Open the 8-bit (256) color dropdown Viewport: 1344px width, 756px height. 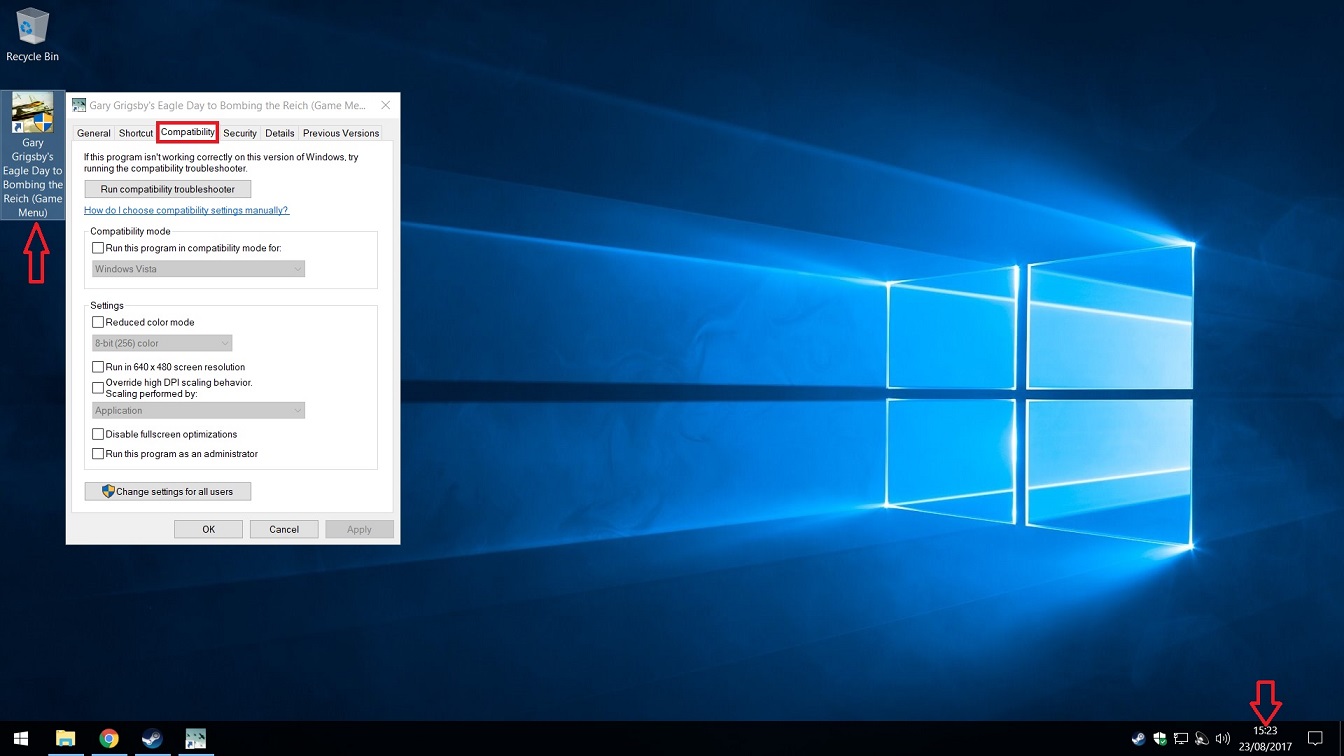162,343
